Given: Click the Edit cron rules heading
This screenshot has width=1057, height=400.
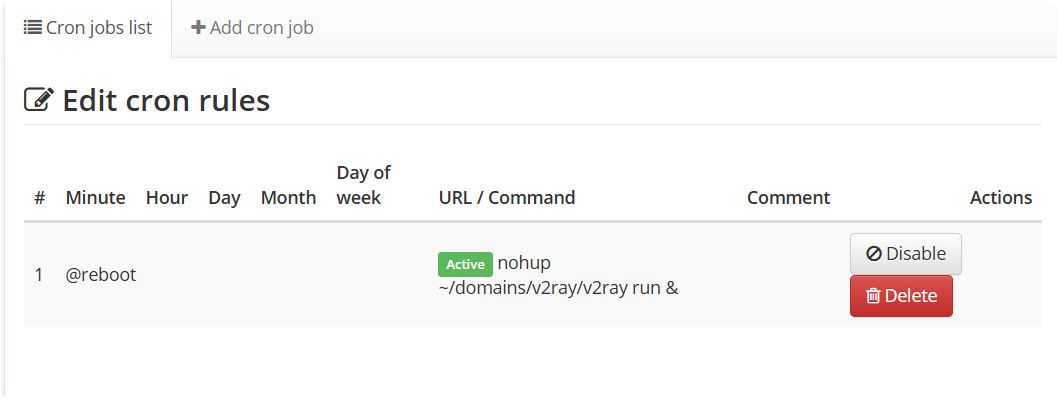Looking at the screenshot, I should tap(166, 100).
